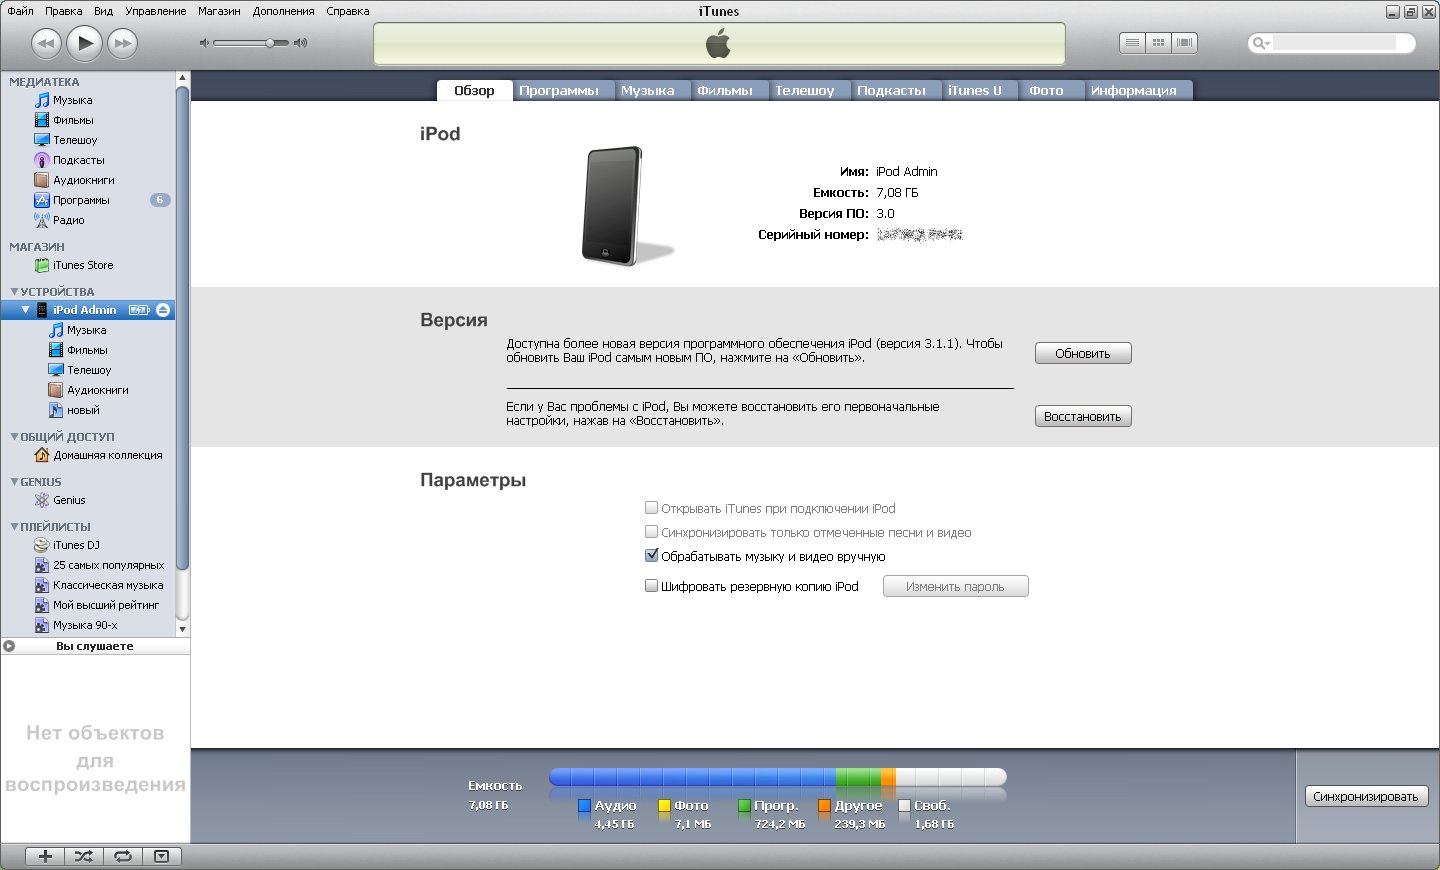Adjust the volume slider

click(x=270, y=43)
